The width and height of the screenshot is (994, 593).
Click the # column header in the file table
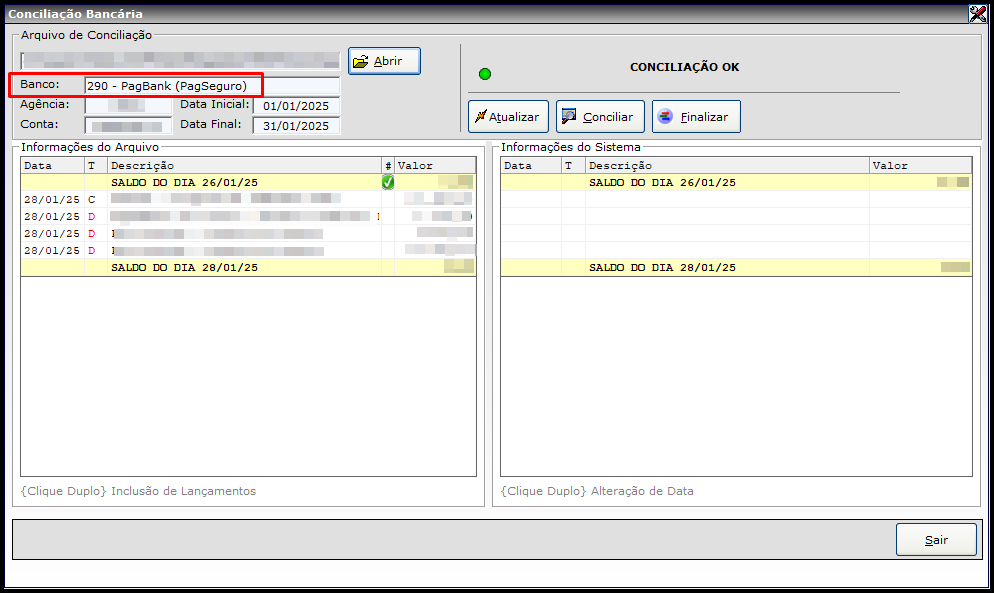point(388,166)
